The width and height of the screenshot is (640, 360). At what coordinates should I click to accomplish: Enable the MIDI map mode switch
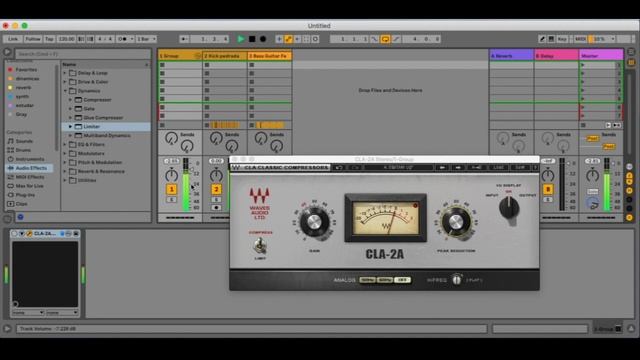(x=580, y=39)
